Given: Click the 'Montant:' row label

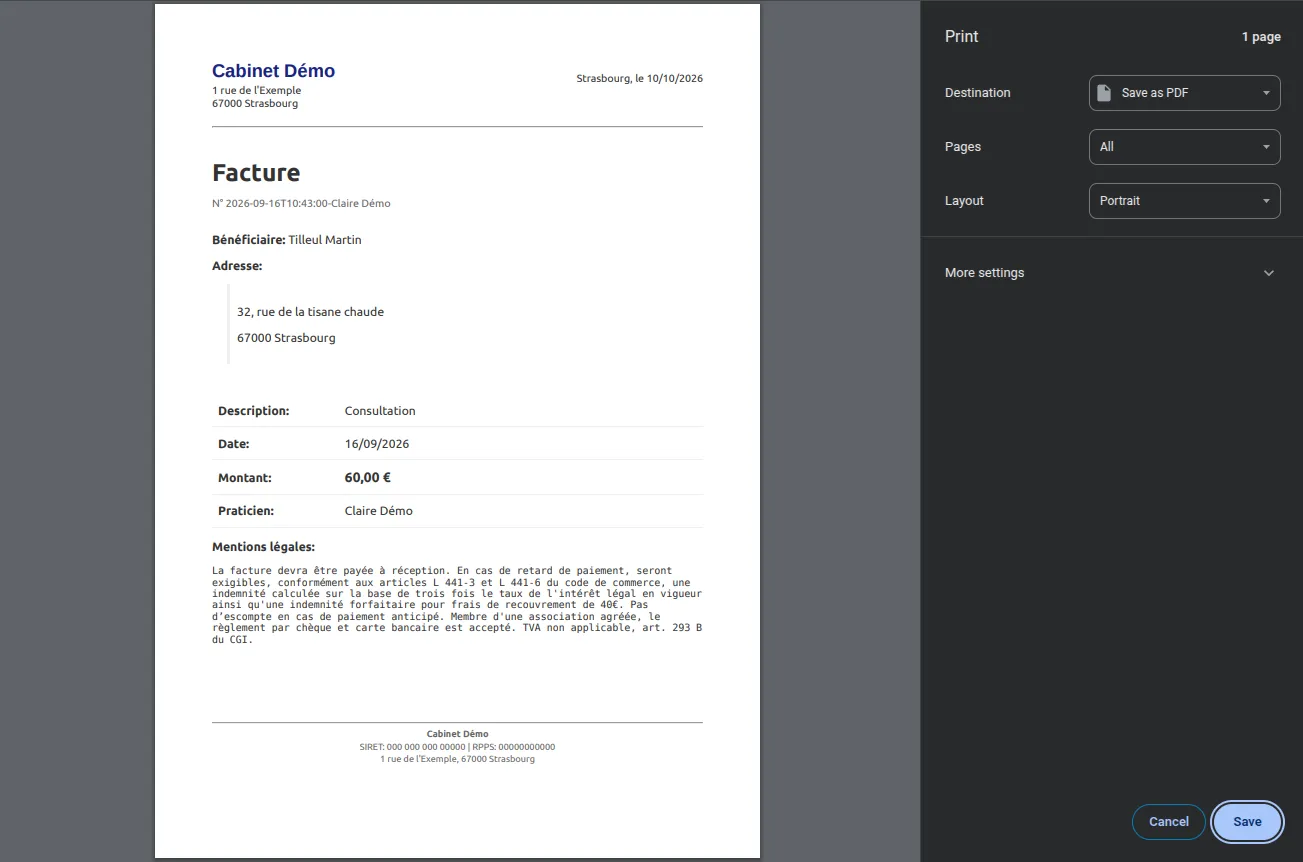Looking at the screenshot, I should tap(245, 478).
